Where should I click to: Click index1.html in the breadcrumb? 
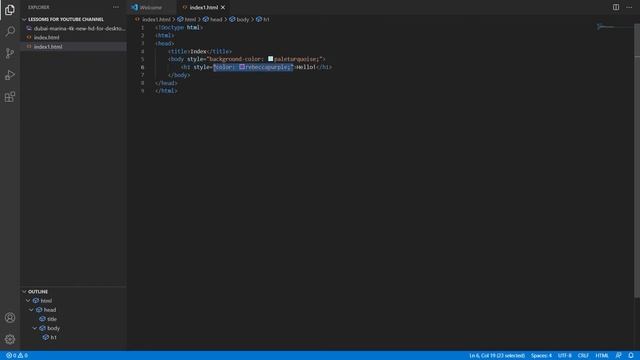(156, 19)
